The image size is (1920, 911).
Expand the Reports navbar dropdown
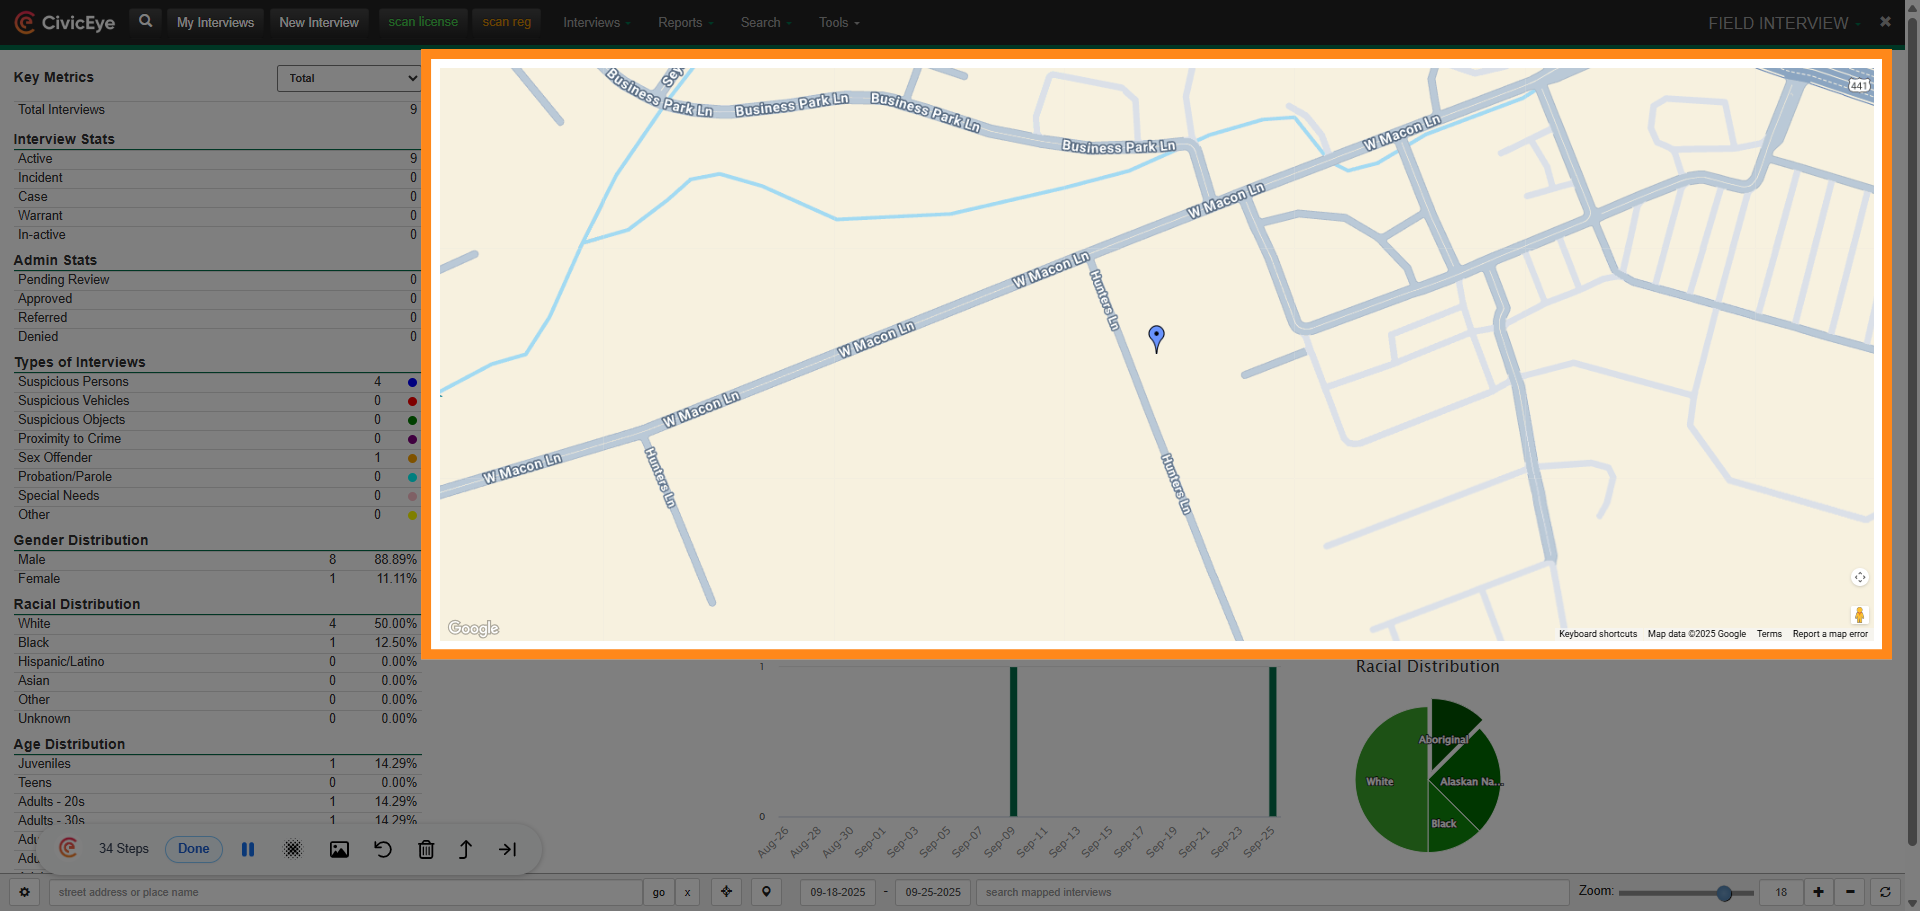[x=685, y=22]
